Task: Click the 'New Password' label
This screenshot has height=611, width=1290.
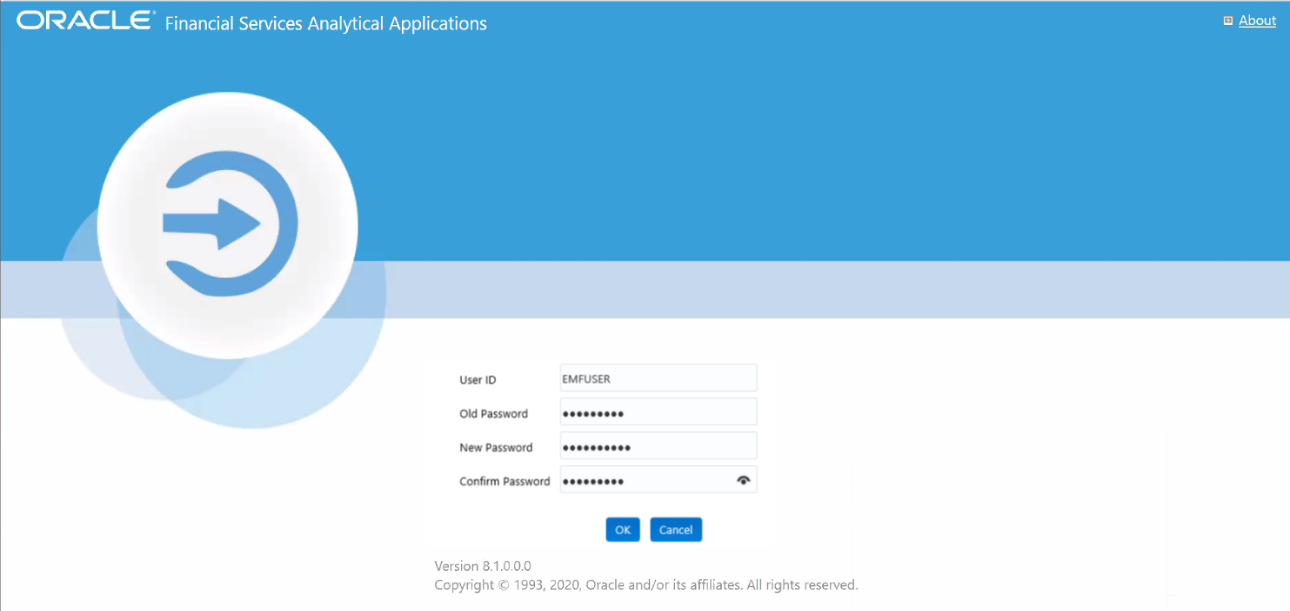Action: (496, 448)
